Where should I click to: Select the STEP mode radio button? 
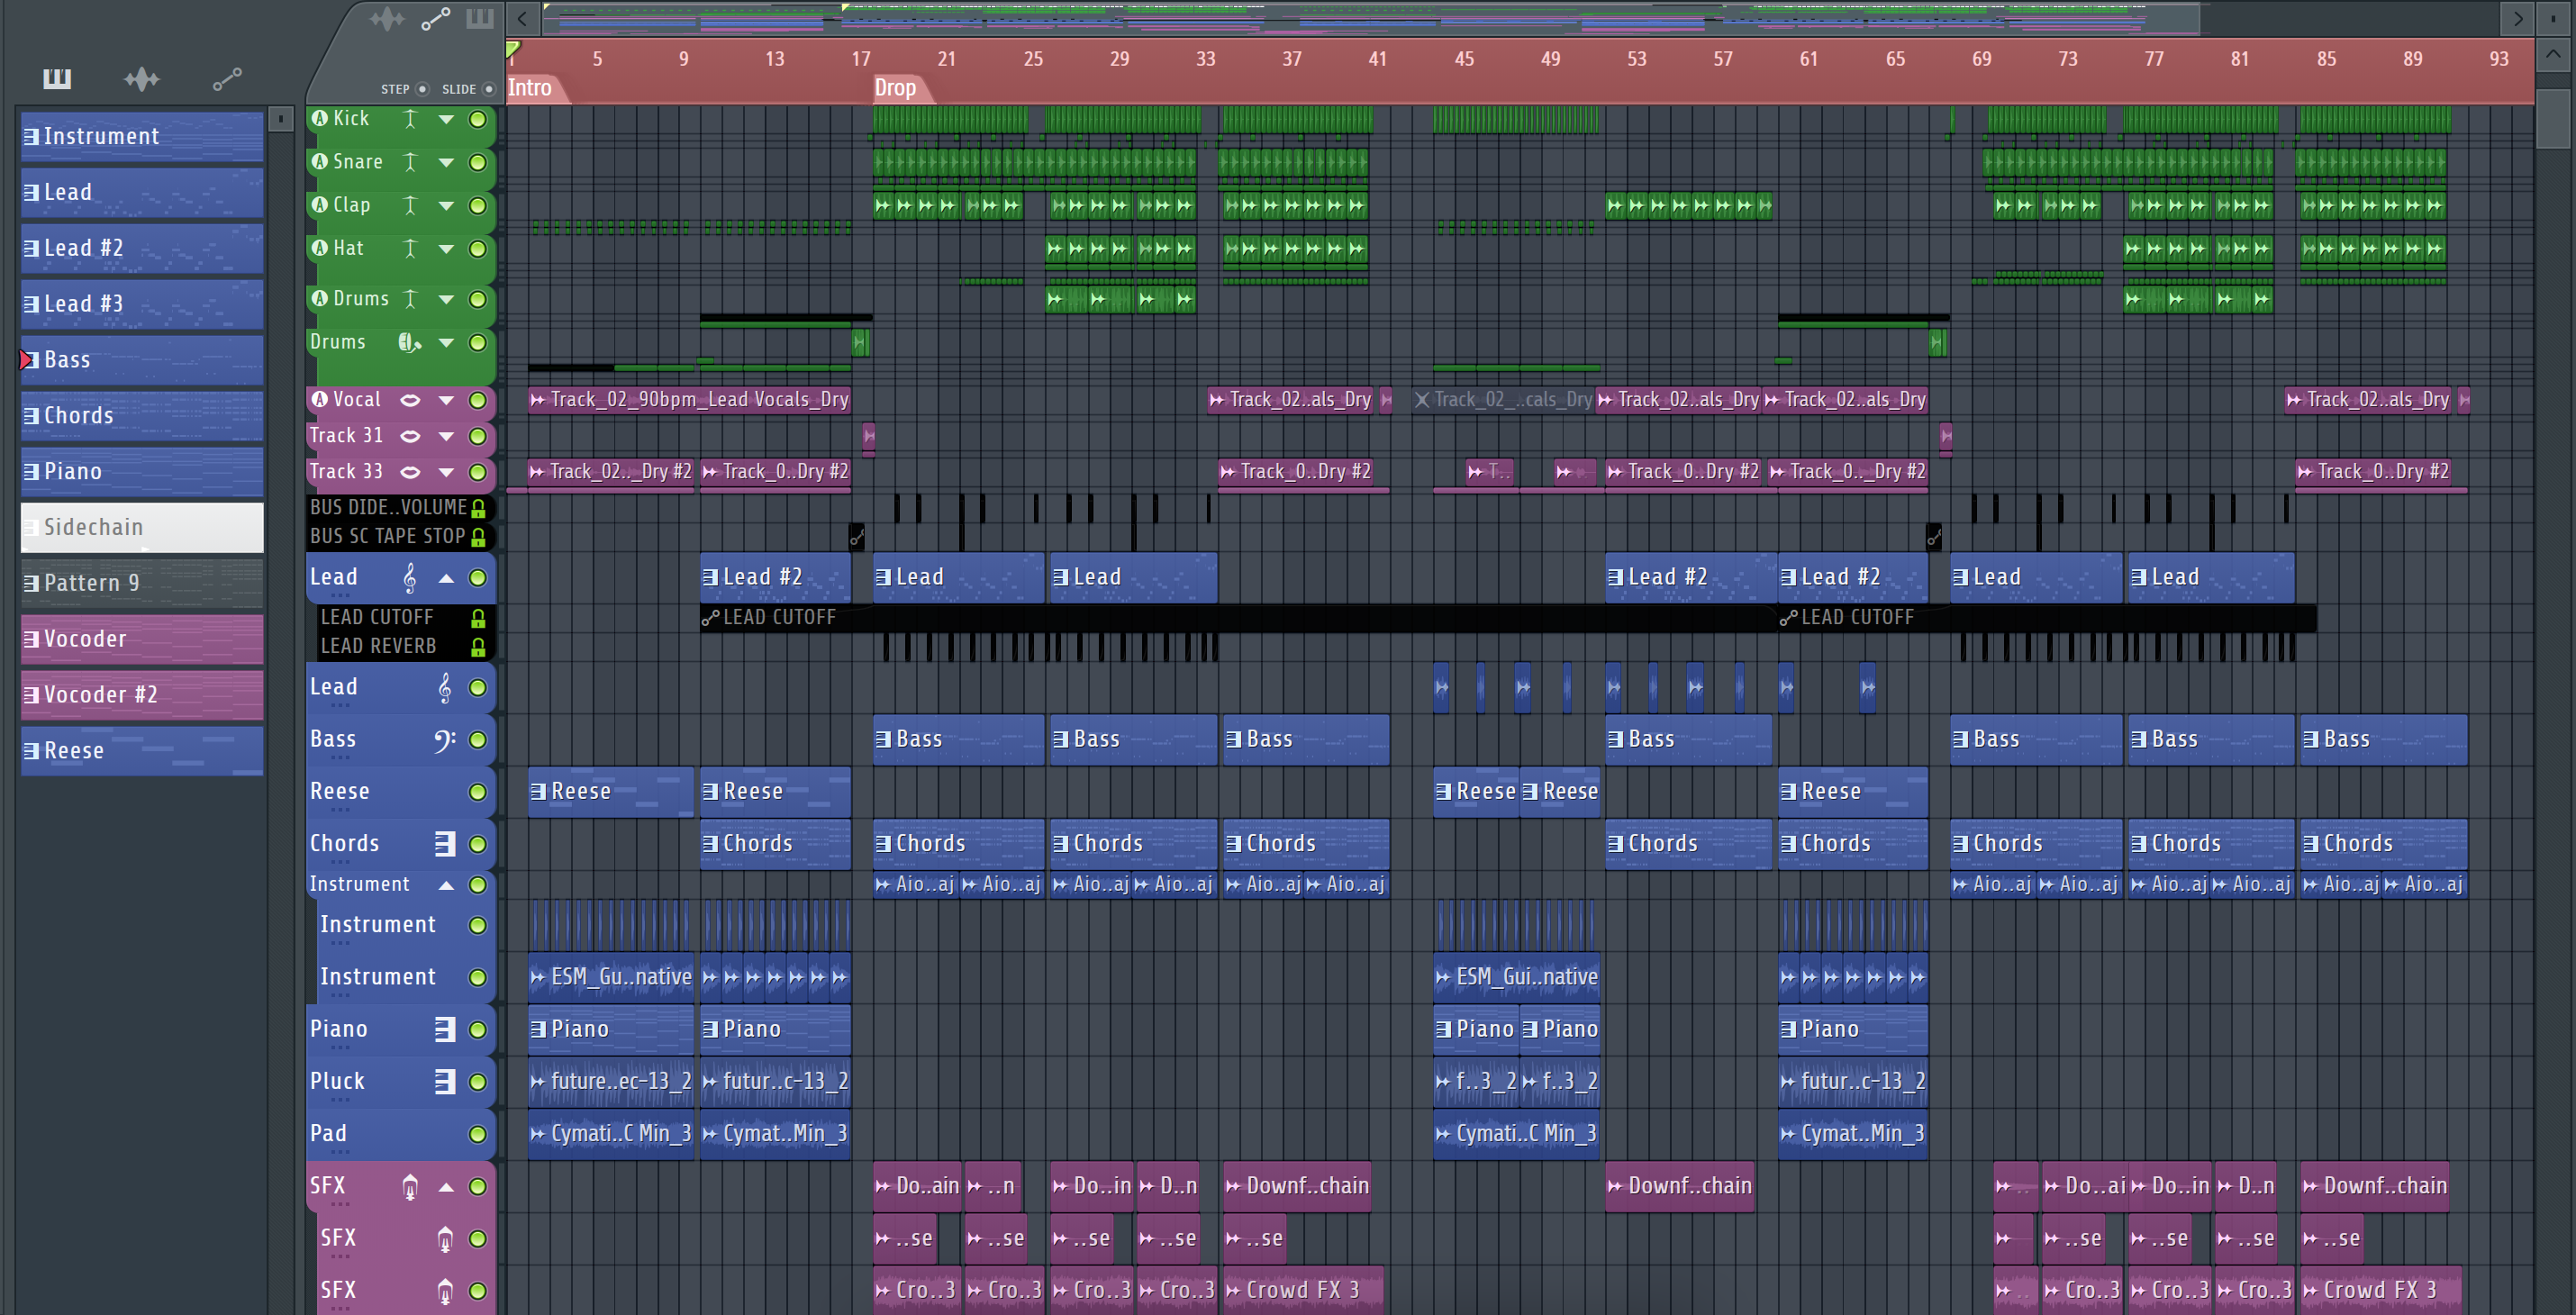pos(422,89)
